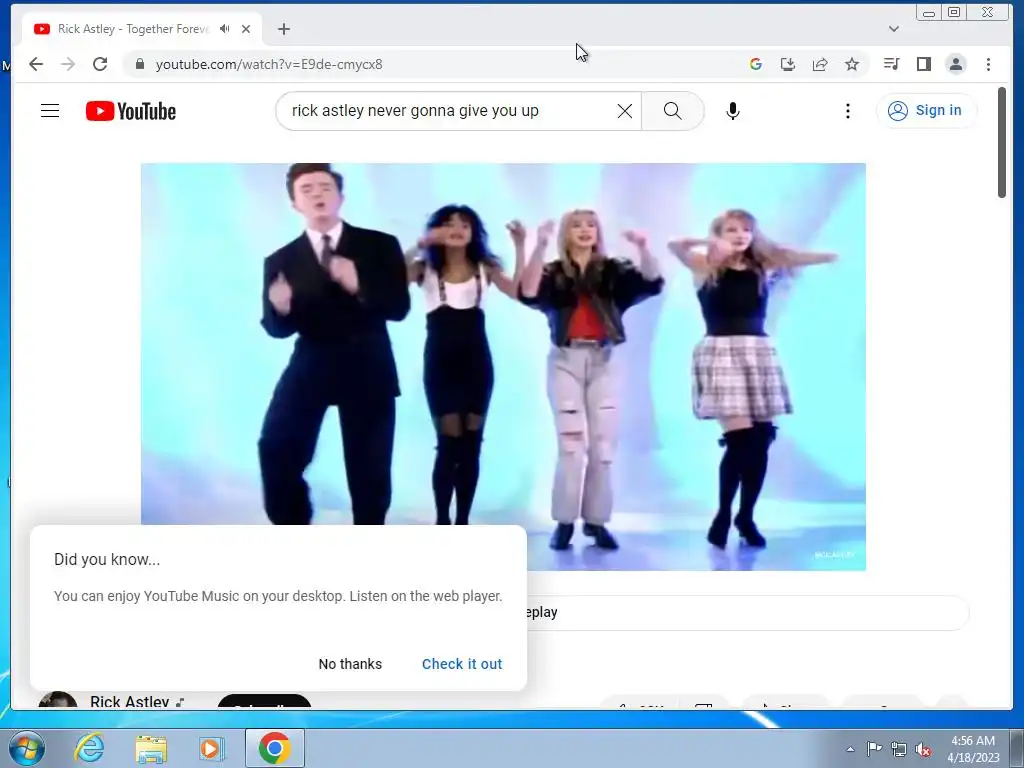Open the Rick Astley channel name
Image resolution: width=1024 pixels, height=768 pixels.
click(x=130, y=701)
